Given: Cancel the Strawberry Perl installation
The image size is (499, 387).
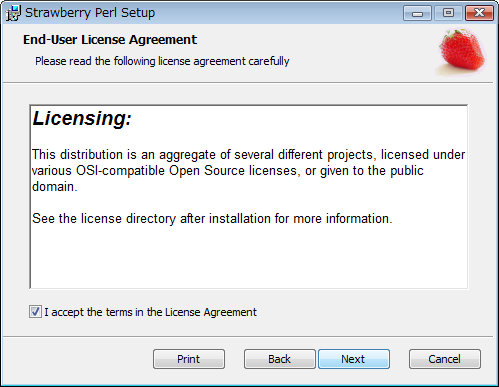Looking at the screenshot, I should click(445, 359).
